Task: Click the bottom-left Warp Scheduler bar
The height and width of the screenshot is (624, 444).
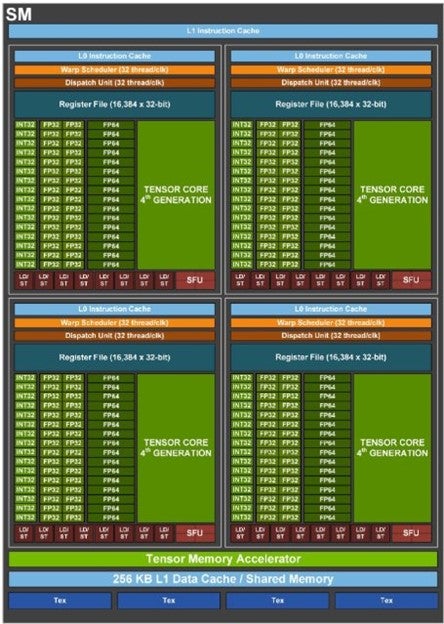Action: click(115, 323)
